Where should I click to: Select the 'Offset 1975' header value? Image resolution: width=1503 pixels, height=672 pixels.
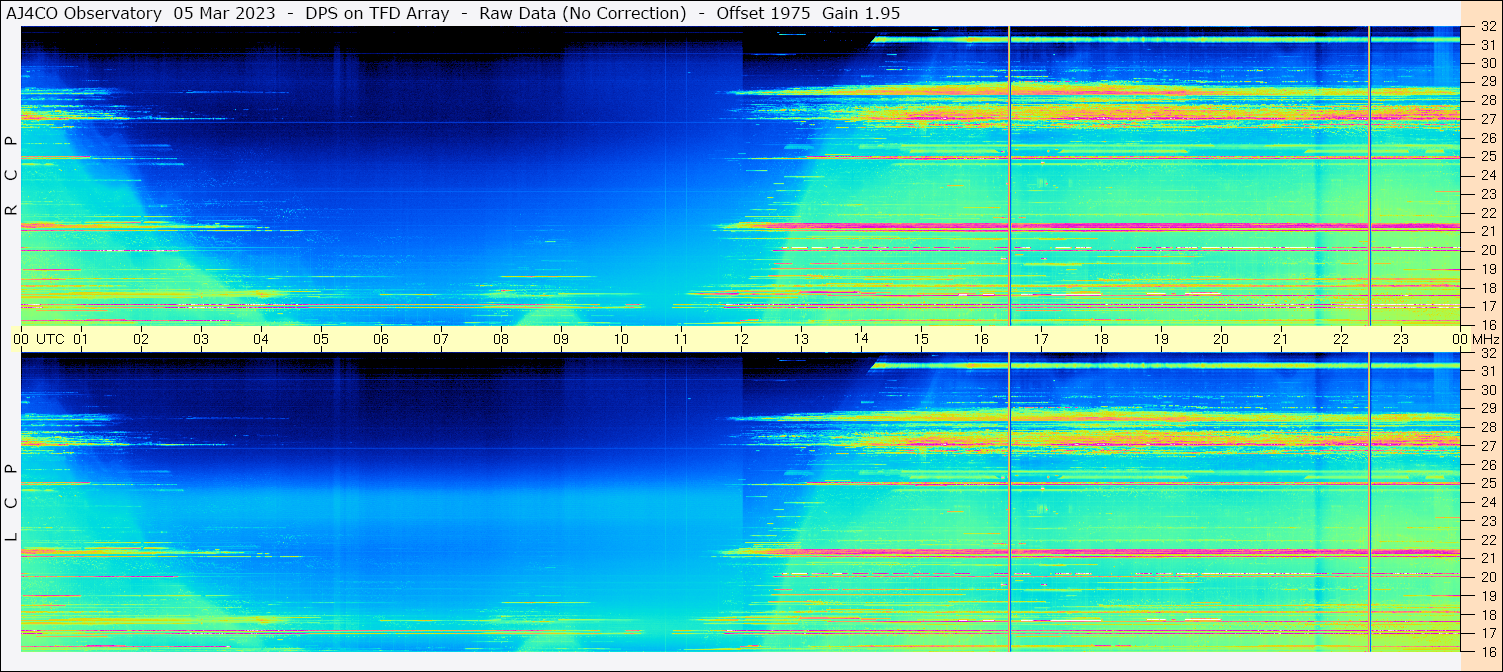pos(761,14)
